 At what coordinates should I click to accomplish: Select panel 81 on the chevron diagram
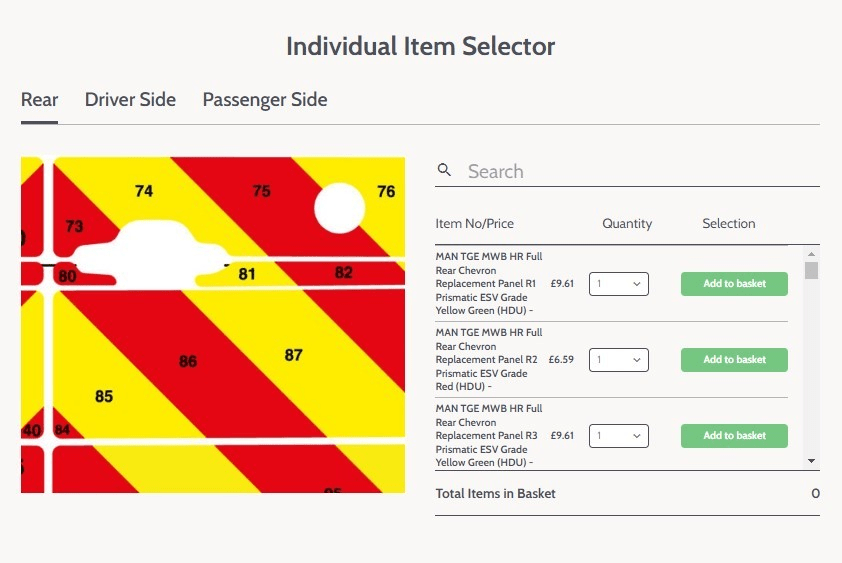(x=247, y=274)
